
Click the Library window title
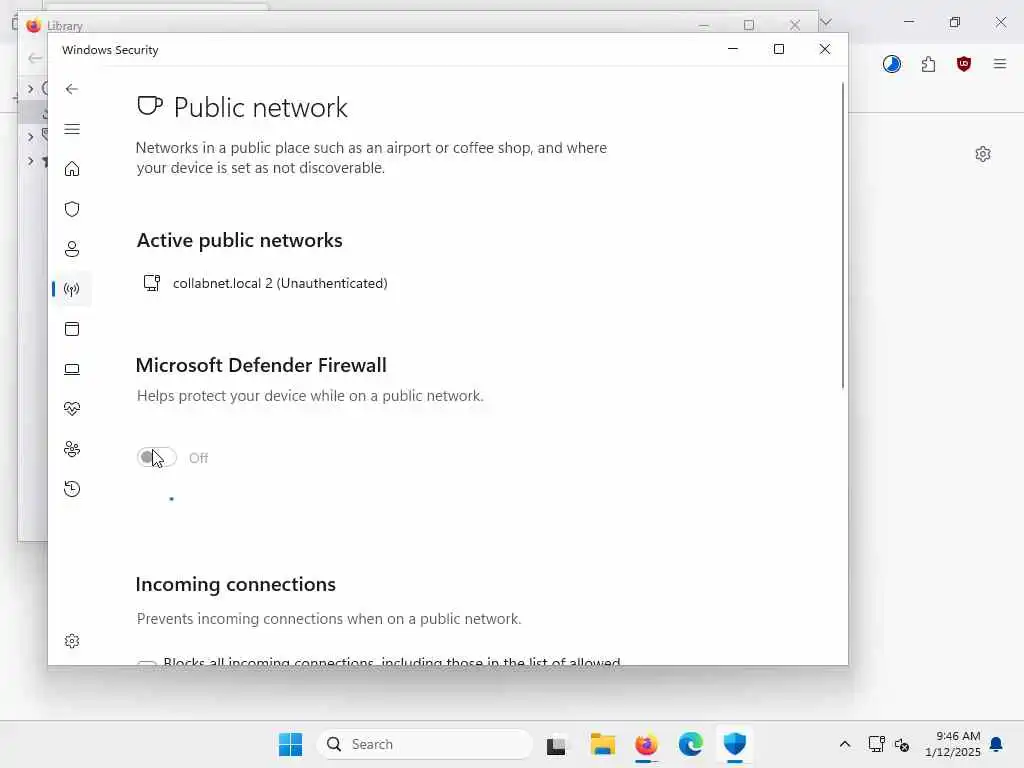[x=65, y=26]
